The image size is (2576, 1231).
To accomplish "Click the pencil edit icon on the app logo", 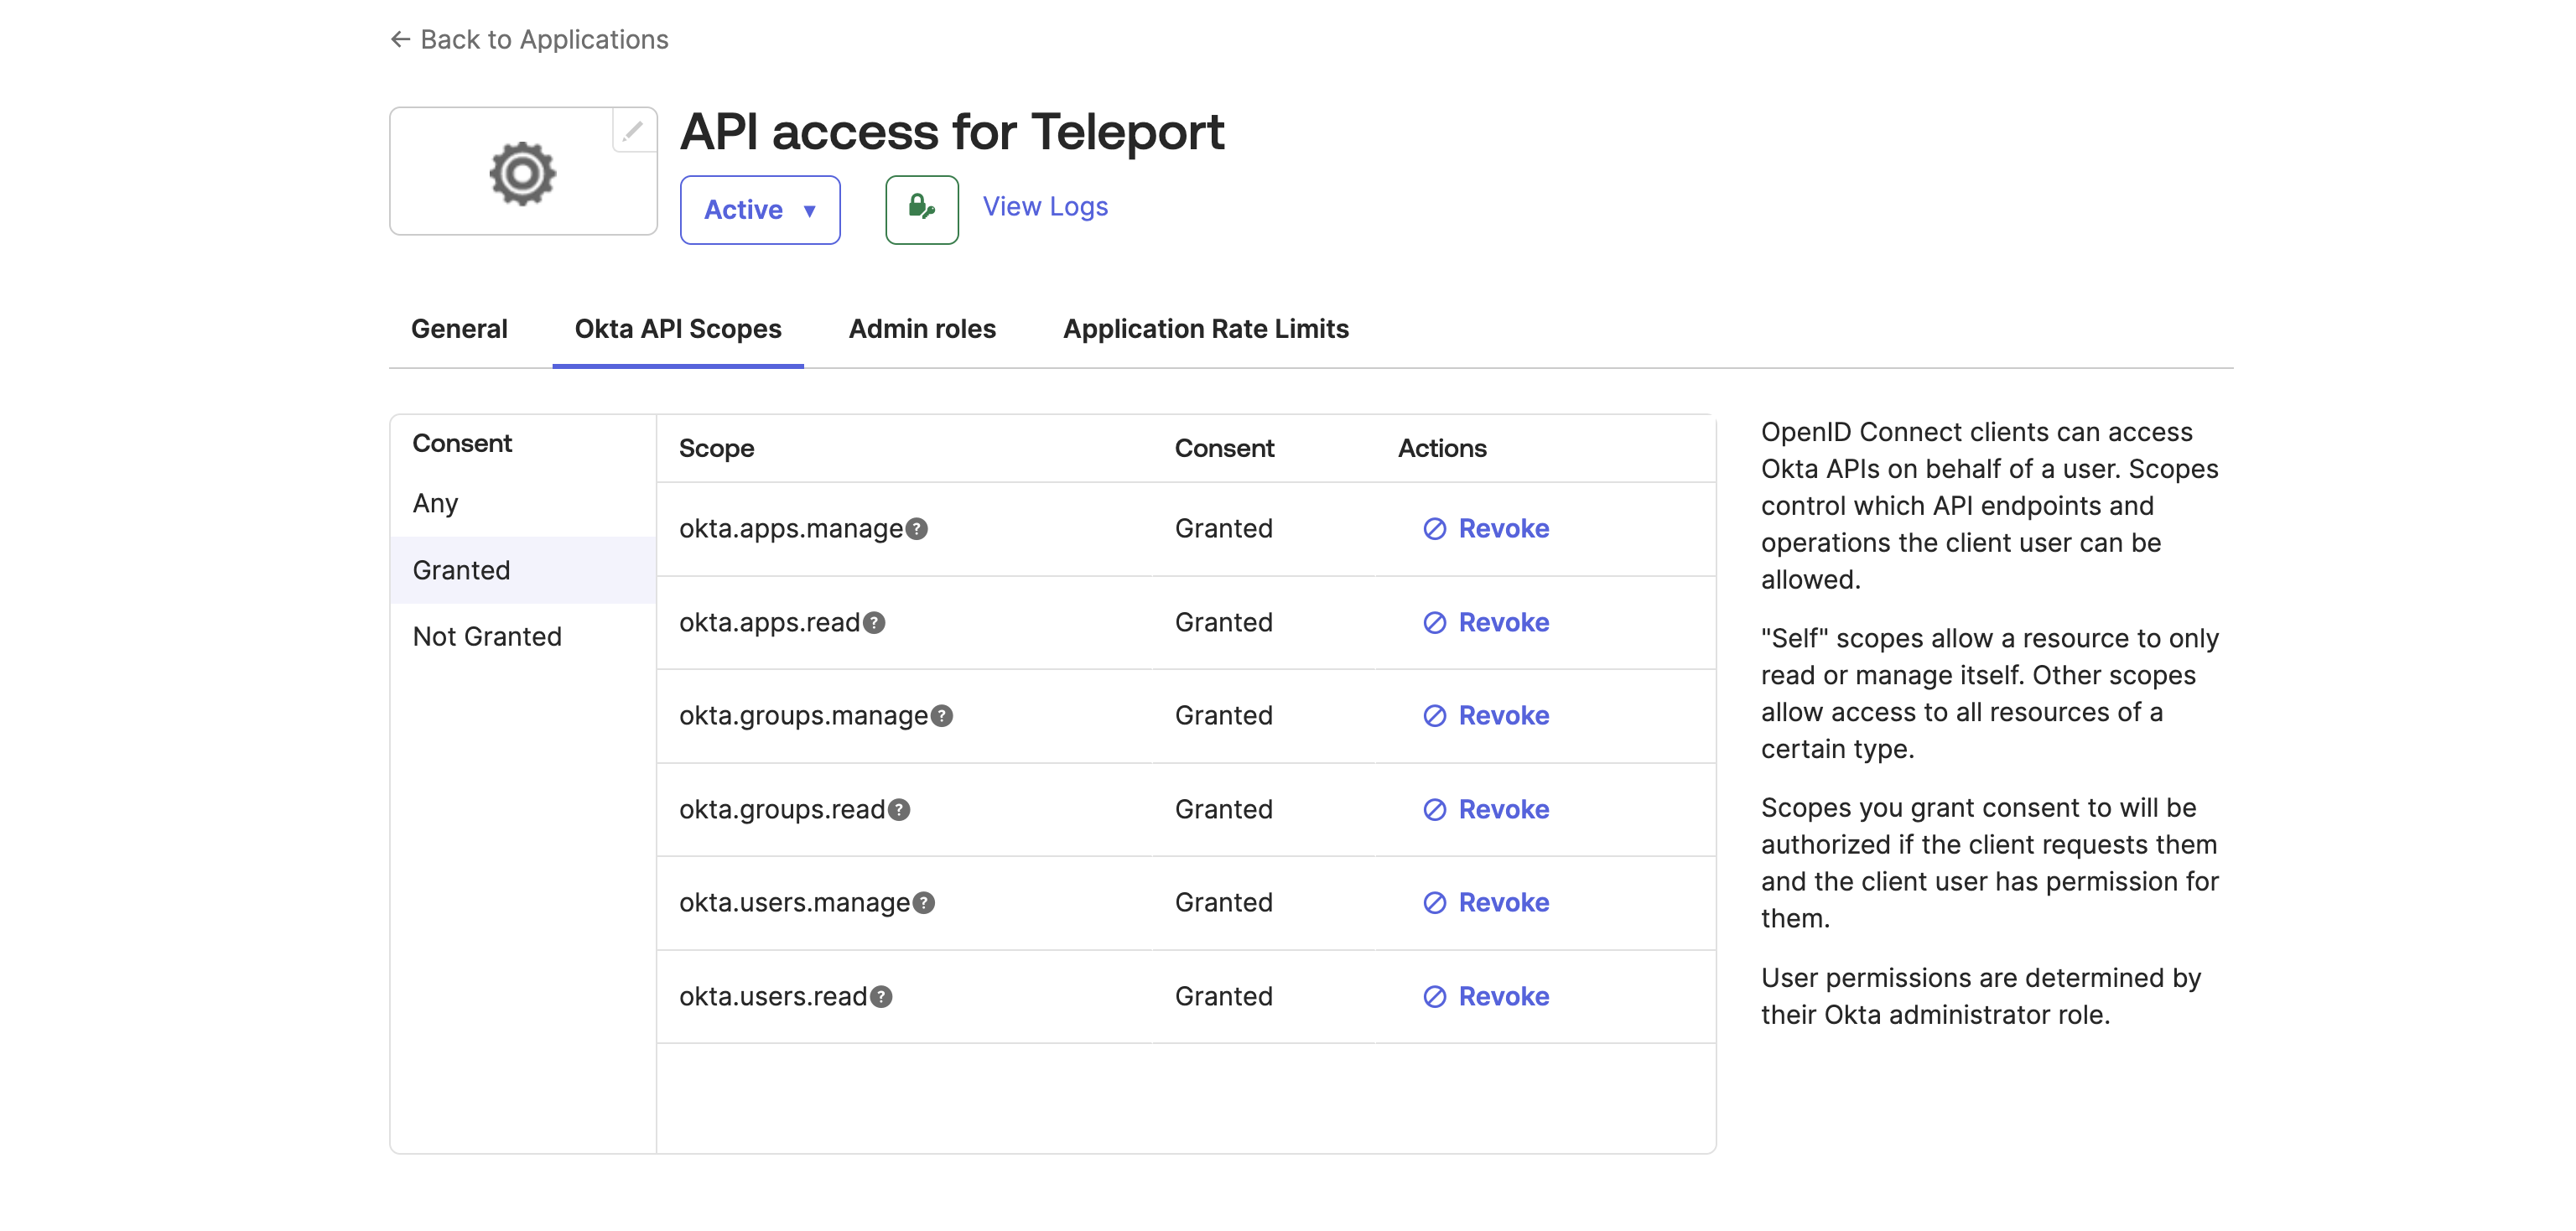I will pos(633,129).
